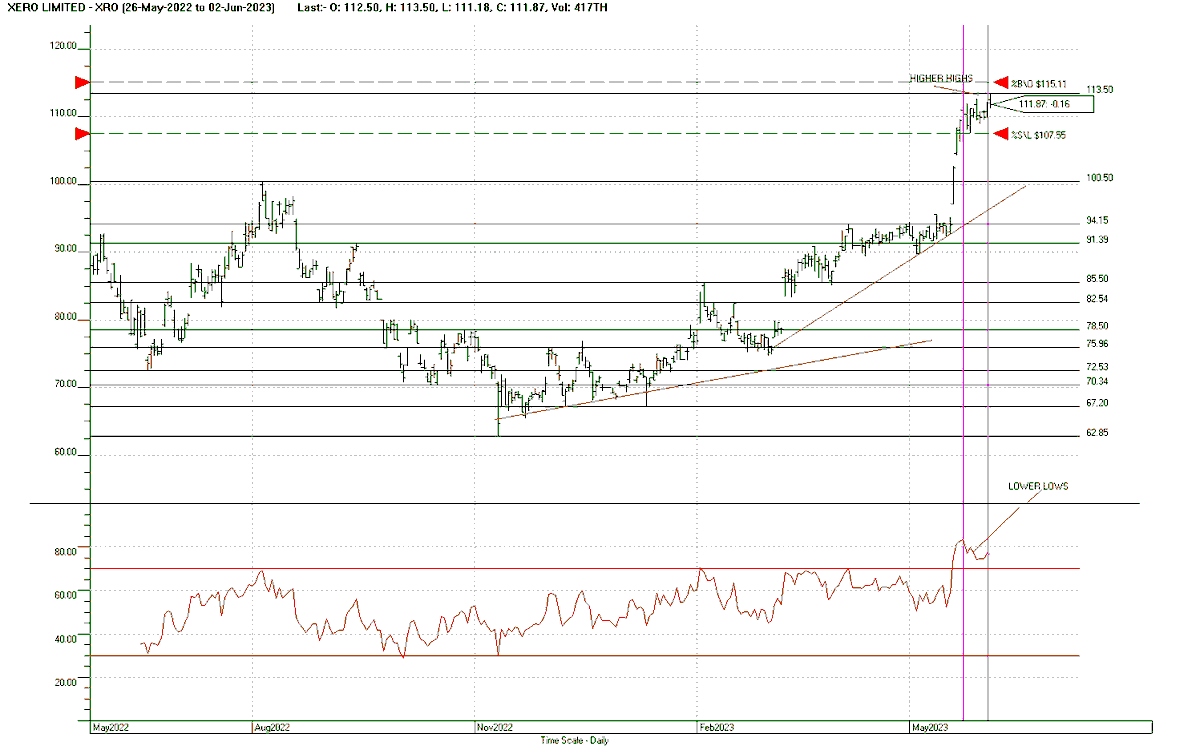1200x746 pixels.
Task: Select the 70.34 level label
Action: point(1097,381)
